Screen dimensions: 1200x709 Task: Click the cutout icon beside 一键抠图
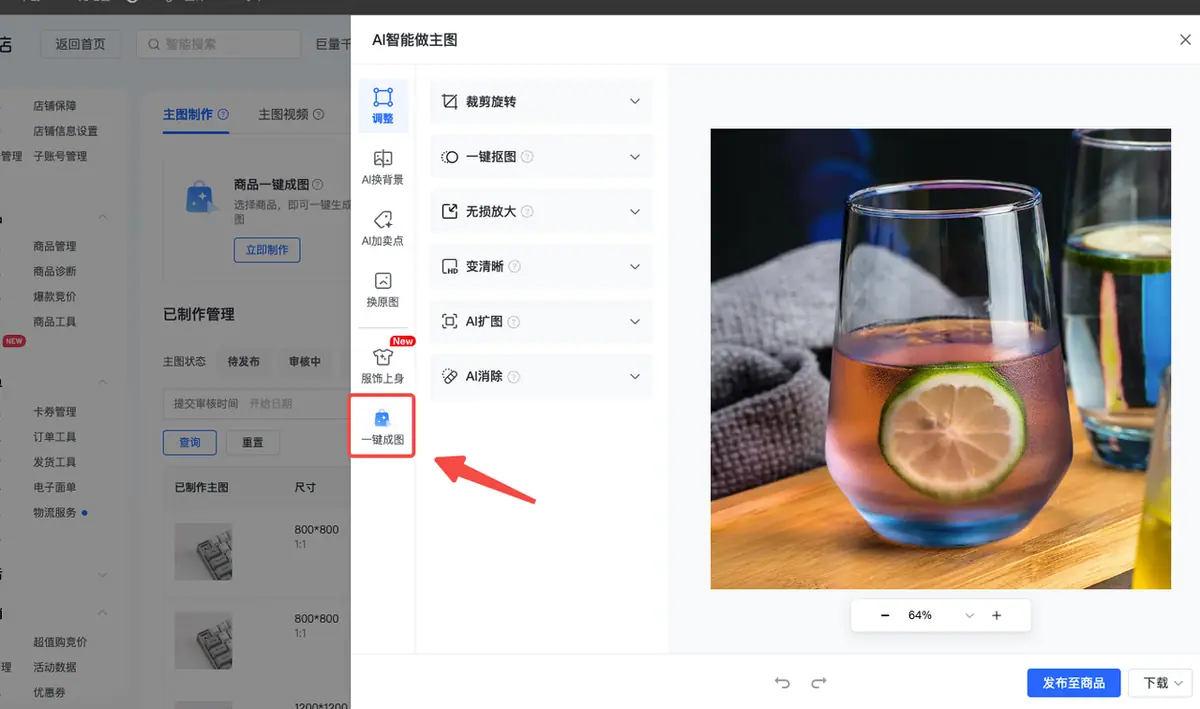[449, 157]
